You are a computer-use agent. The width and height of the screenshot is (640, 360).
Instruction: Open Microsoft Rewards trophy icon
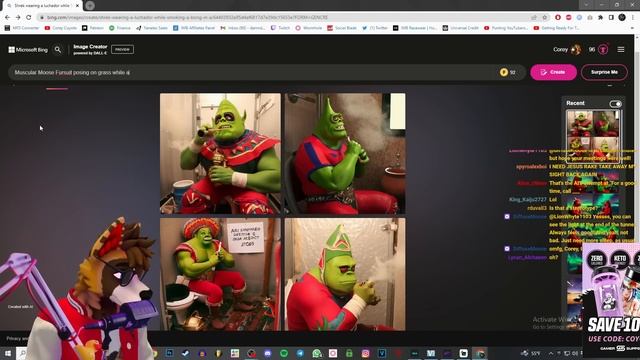coord(603,49)
